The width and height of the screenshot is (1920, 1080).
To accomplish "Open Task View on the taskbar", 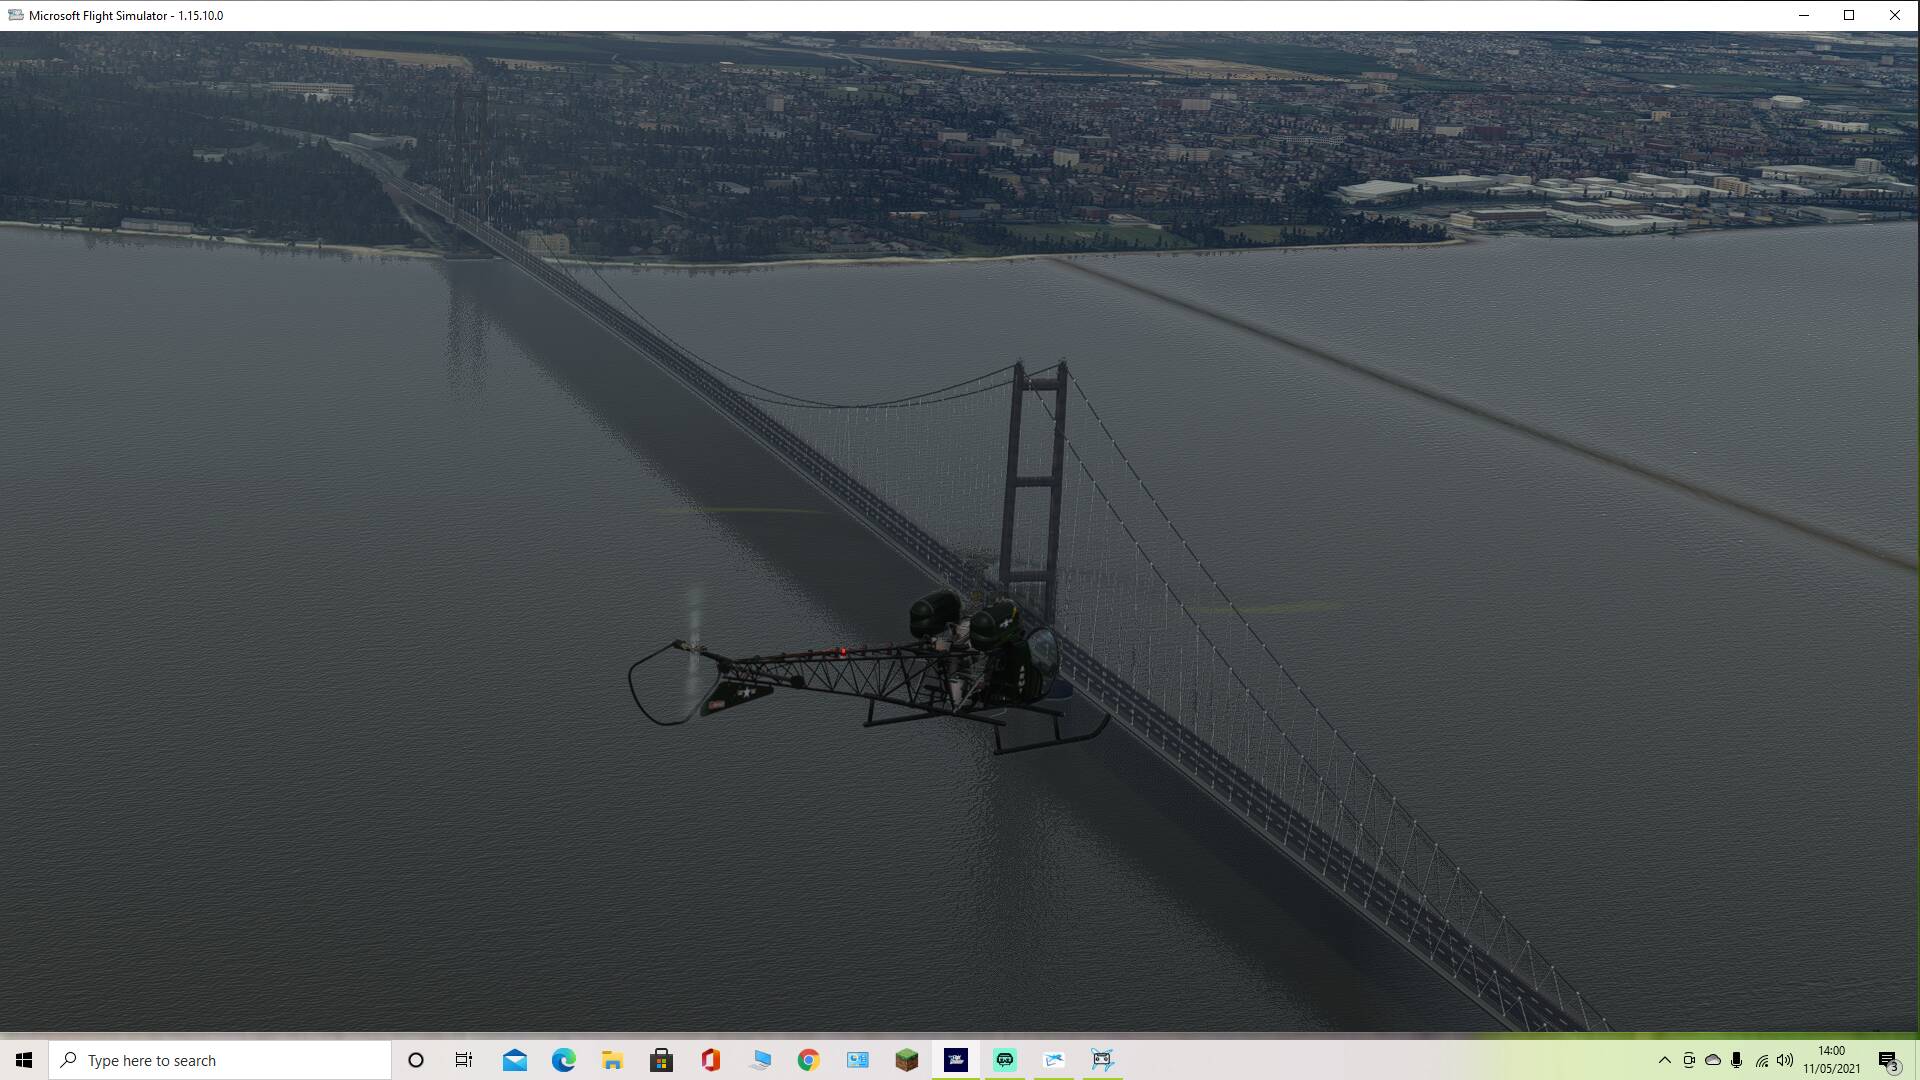I will tap(464, 1060).
